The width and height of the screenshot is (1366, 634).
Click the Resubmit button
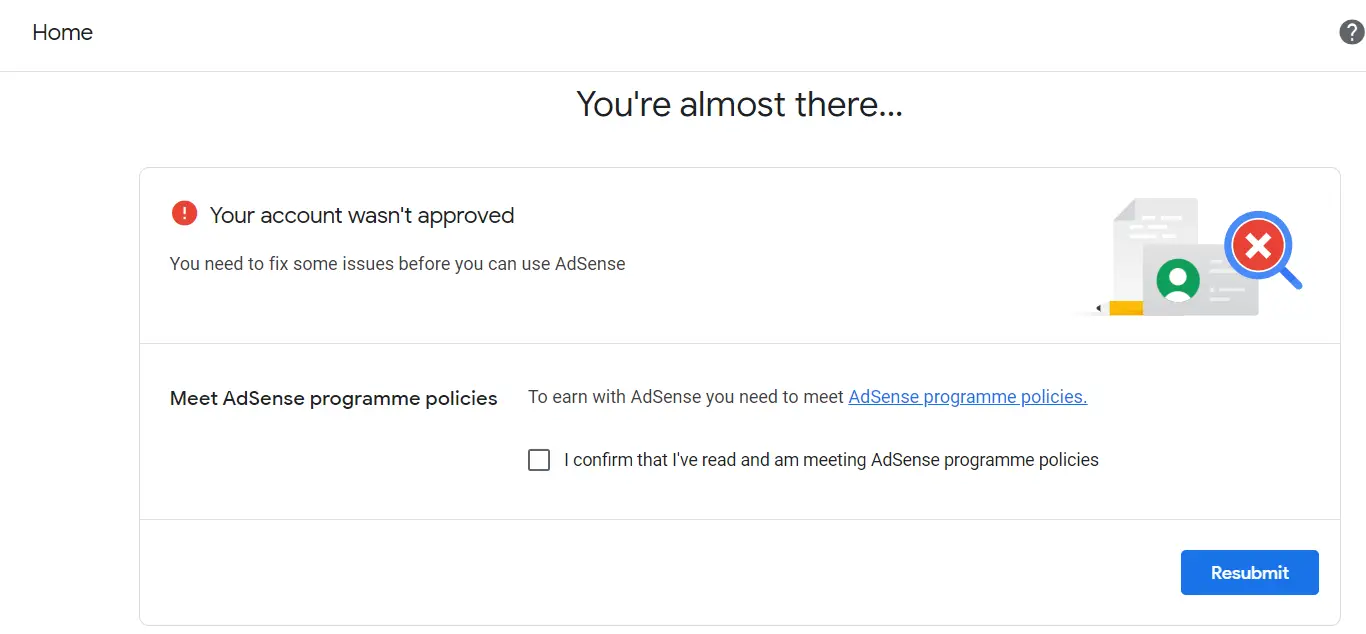pos(1250,572)
